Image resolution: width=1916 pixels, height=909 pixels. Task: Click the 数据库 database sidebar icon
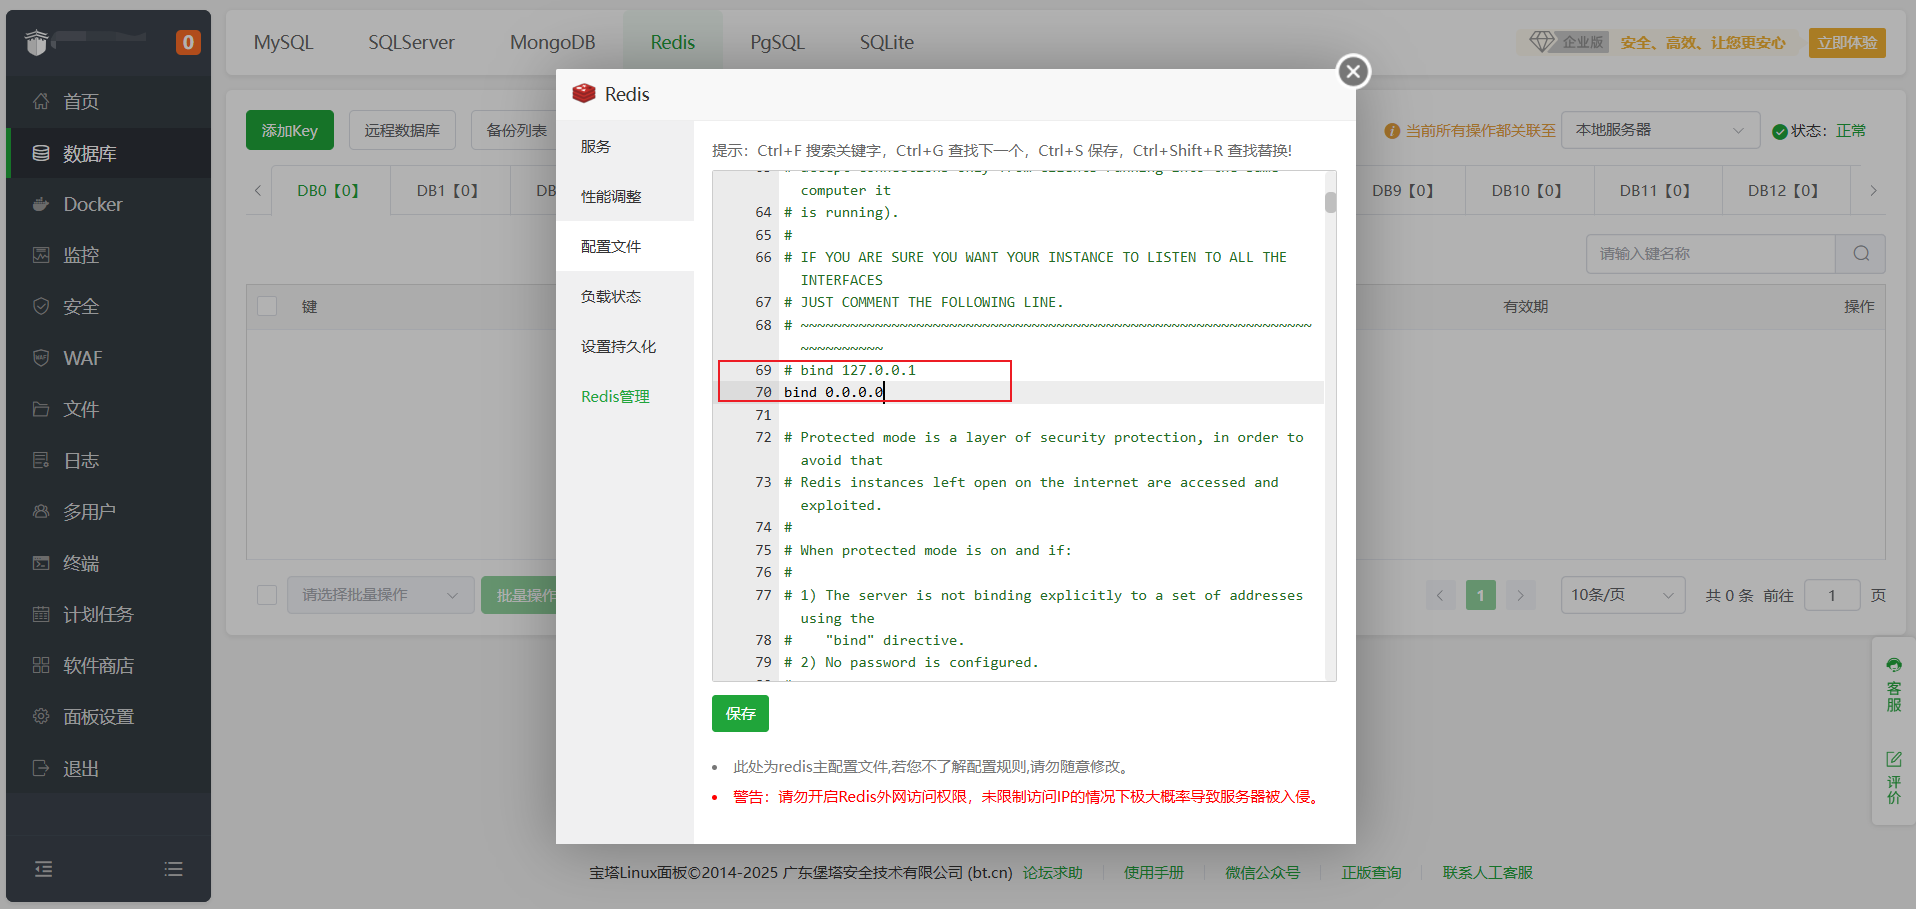pos(41,153)
